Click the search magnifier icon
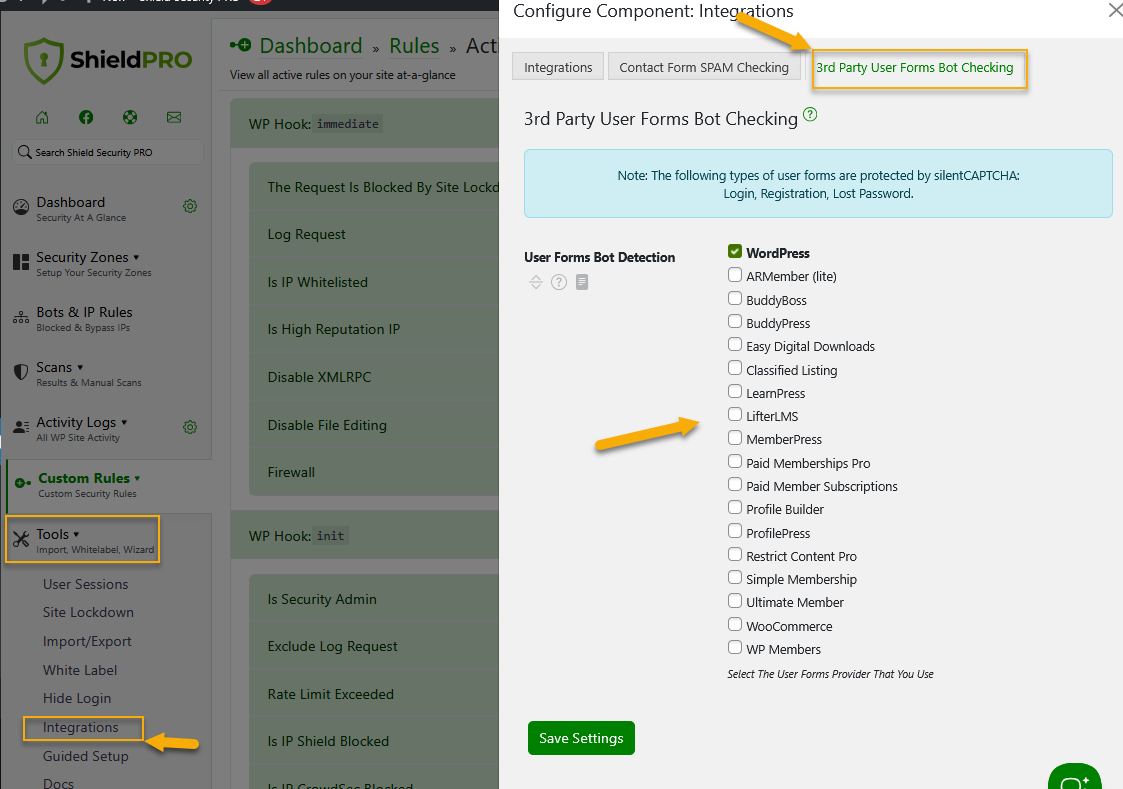The height and width of the screenshot is (789, 1123). click(24, 152)
